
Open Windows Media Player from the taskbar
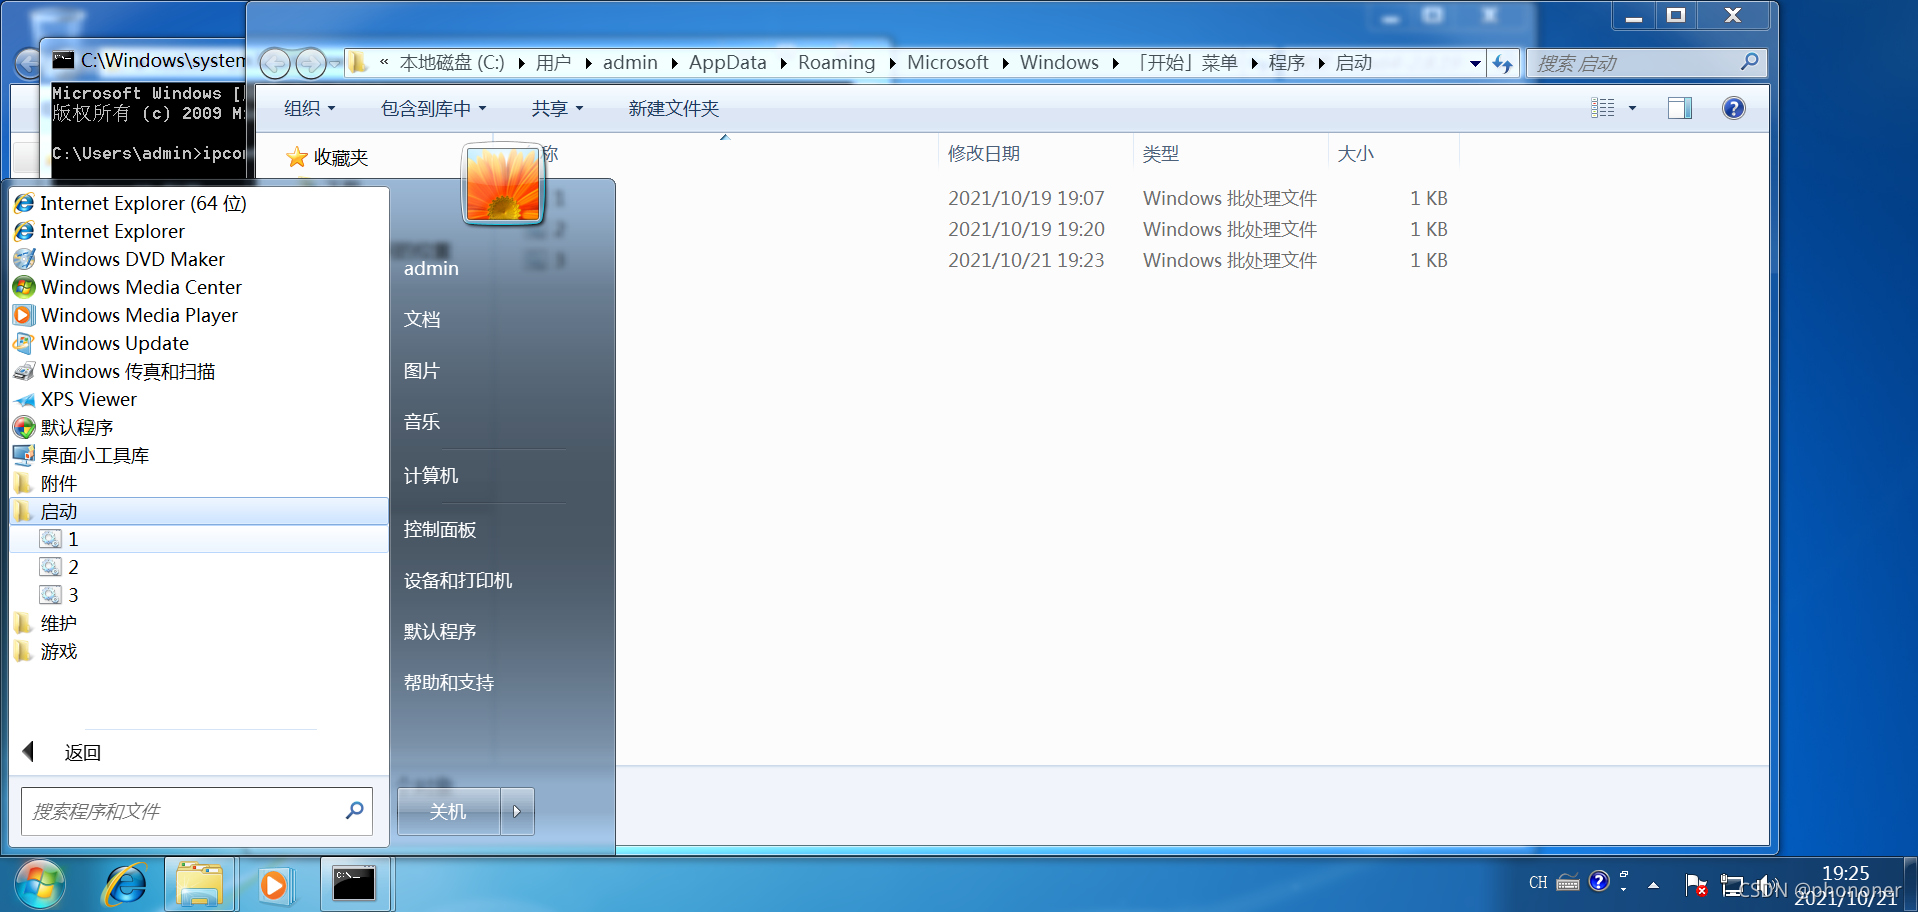click(274, 885)
